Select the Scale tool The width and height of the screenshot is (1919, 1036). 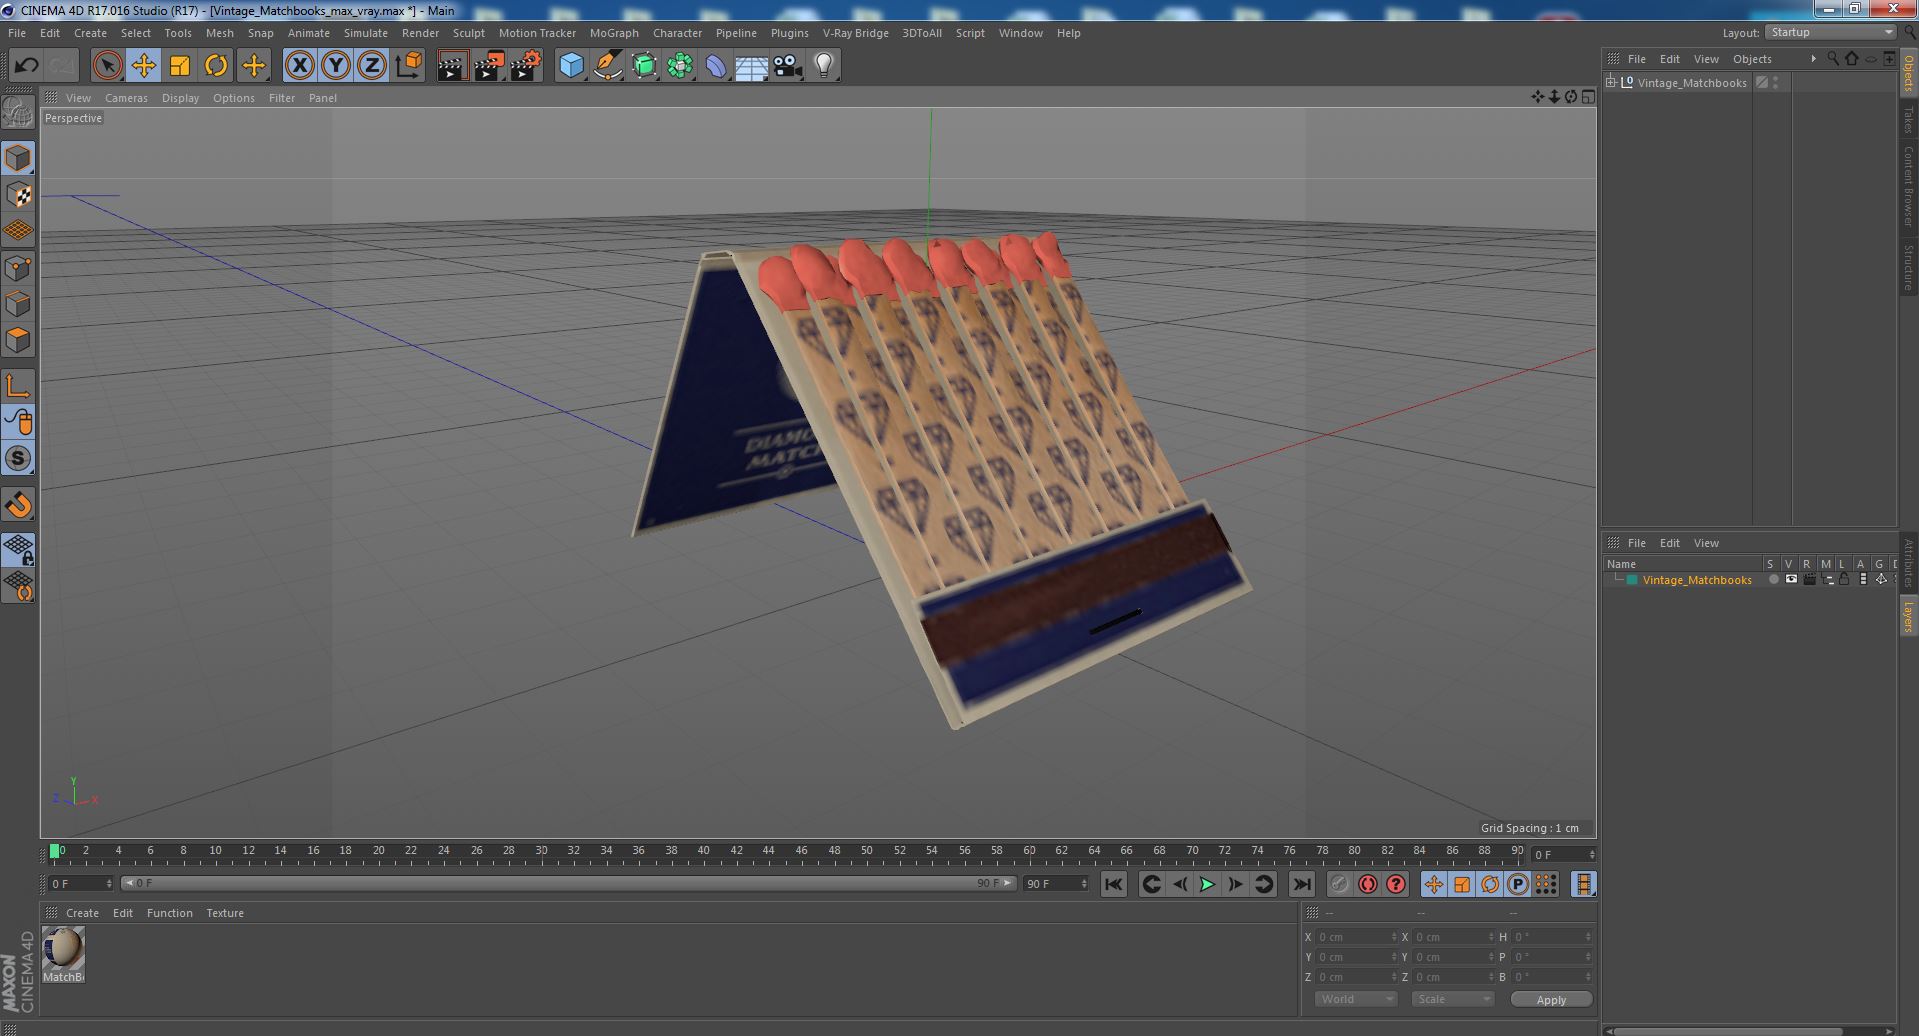tap(180, 66)
